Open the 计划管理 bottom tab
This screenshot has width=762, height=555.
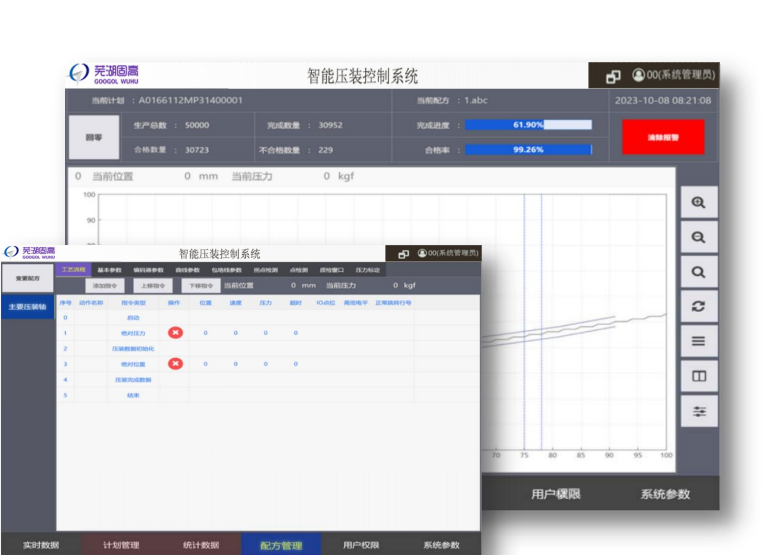click(121, 545)
